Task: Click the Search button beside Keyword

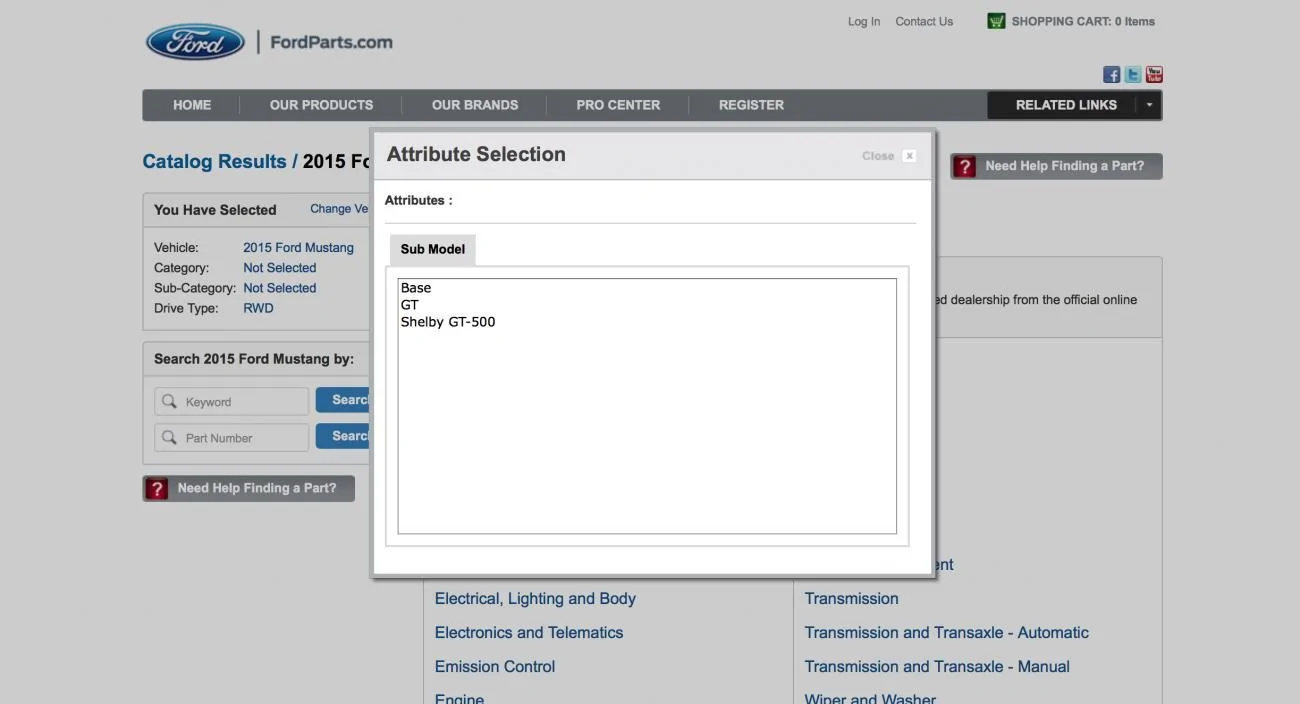Action: coord(343,400)
